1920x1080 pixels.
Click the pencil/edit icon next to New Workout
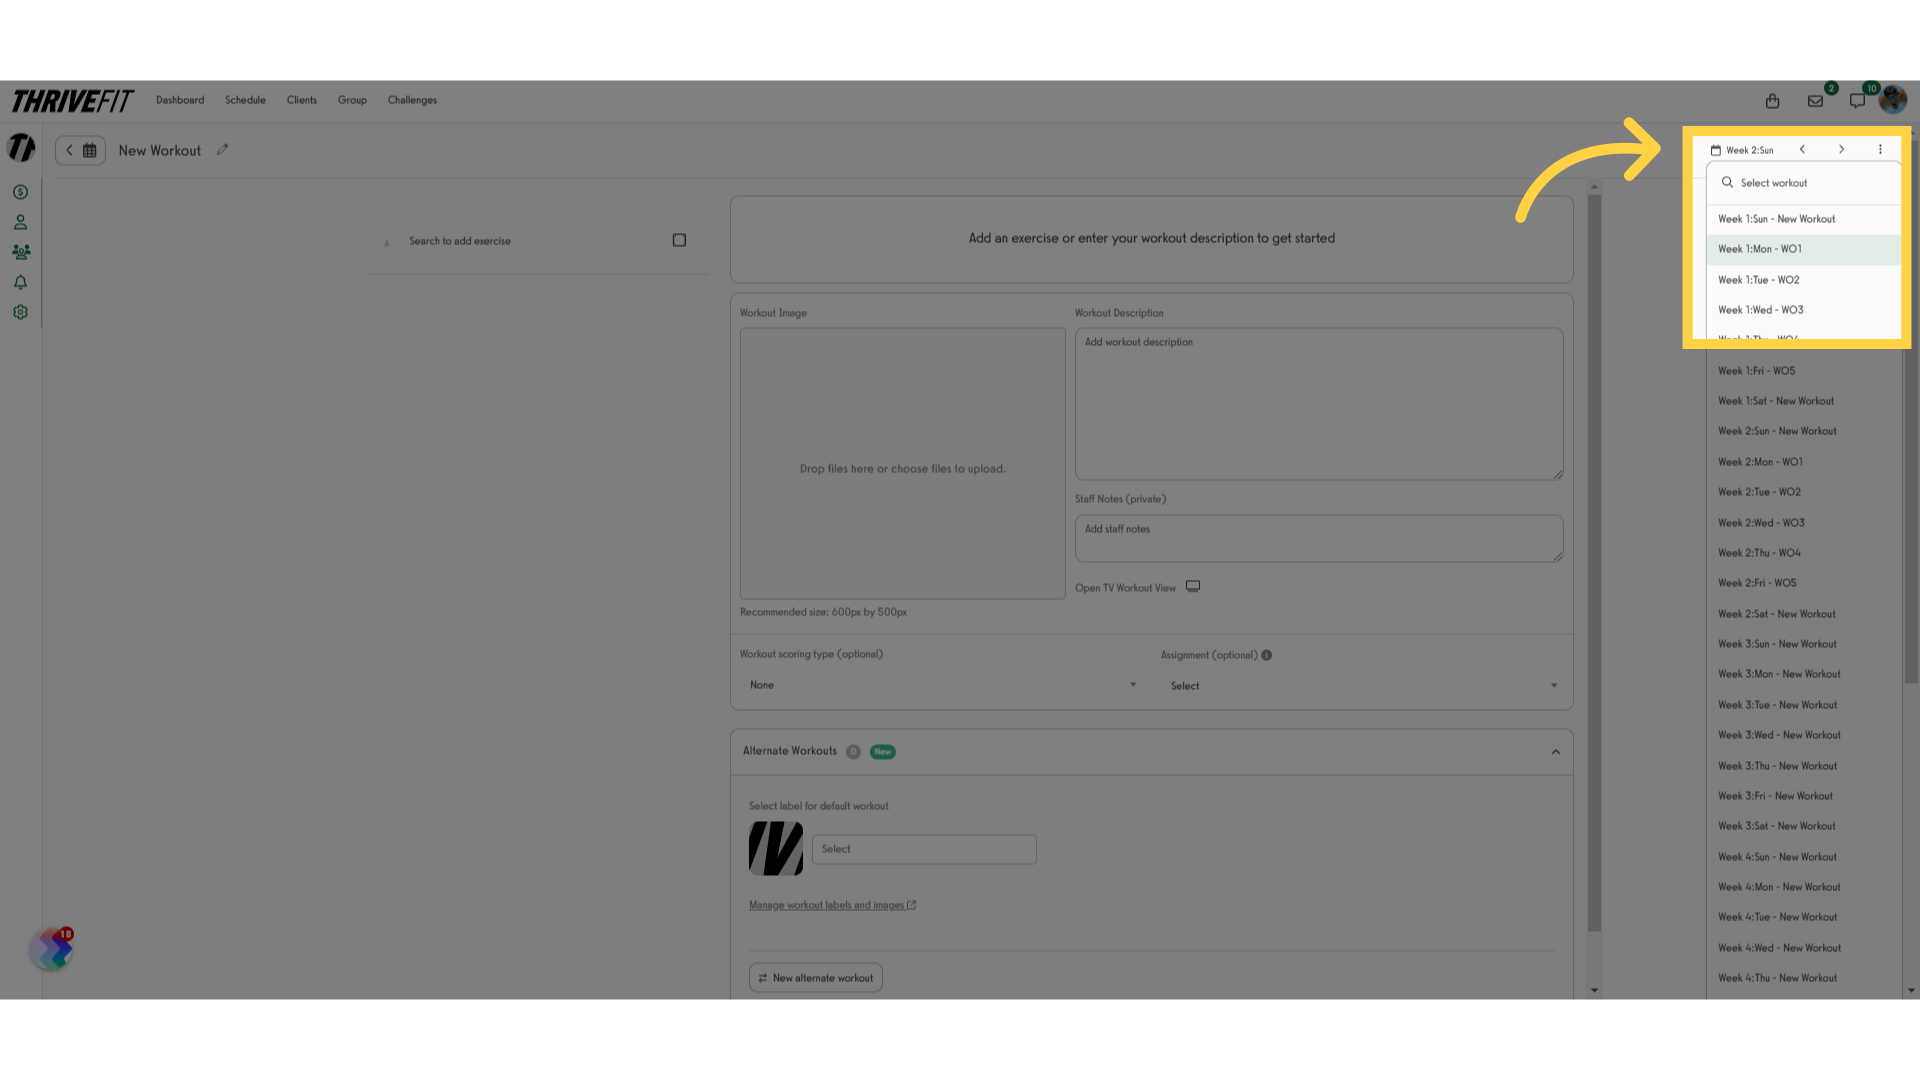coord(222,149)
